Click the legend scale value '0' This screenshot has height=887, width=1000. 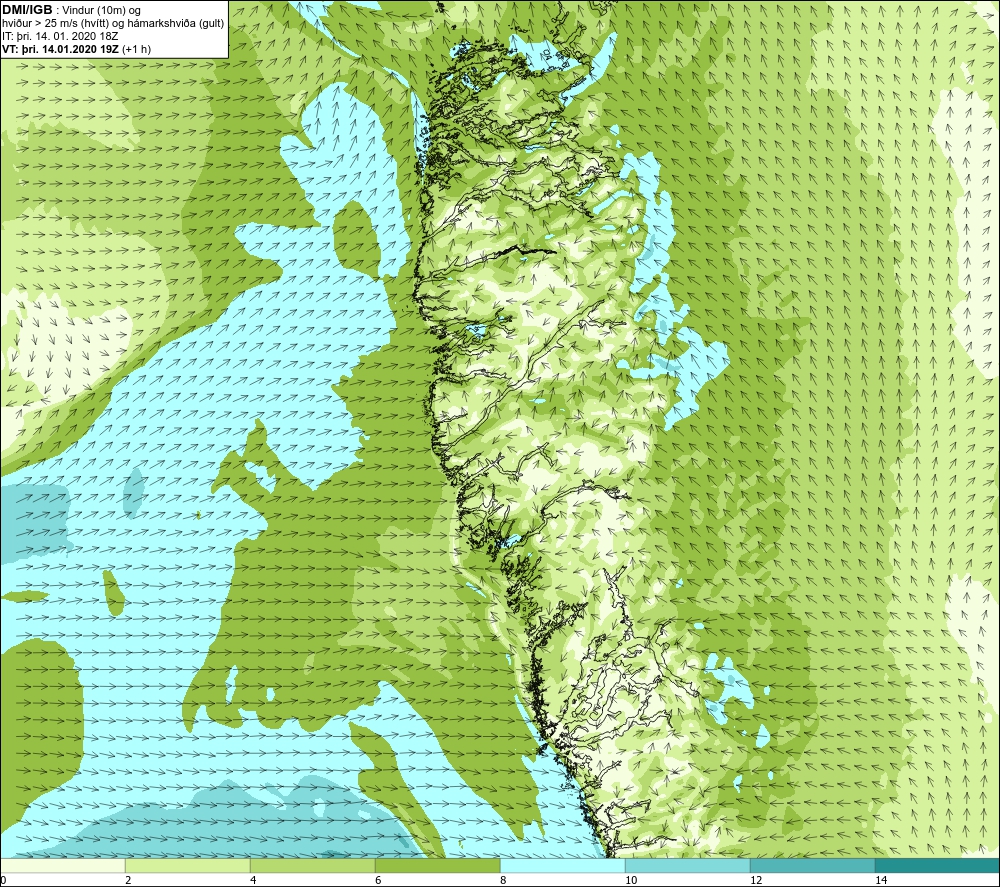click(3, 880)
